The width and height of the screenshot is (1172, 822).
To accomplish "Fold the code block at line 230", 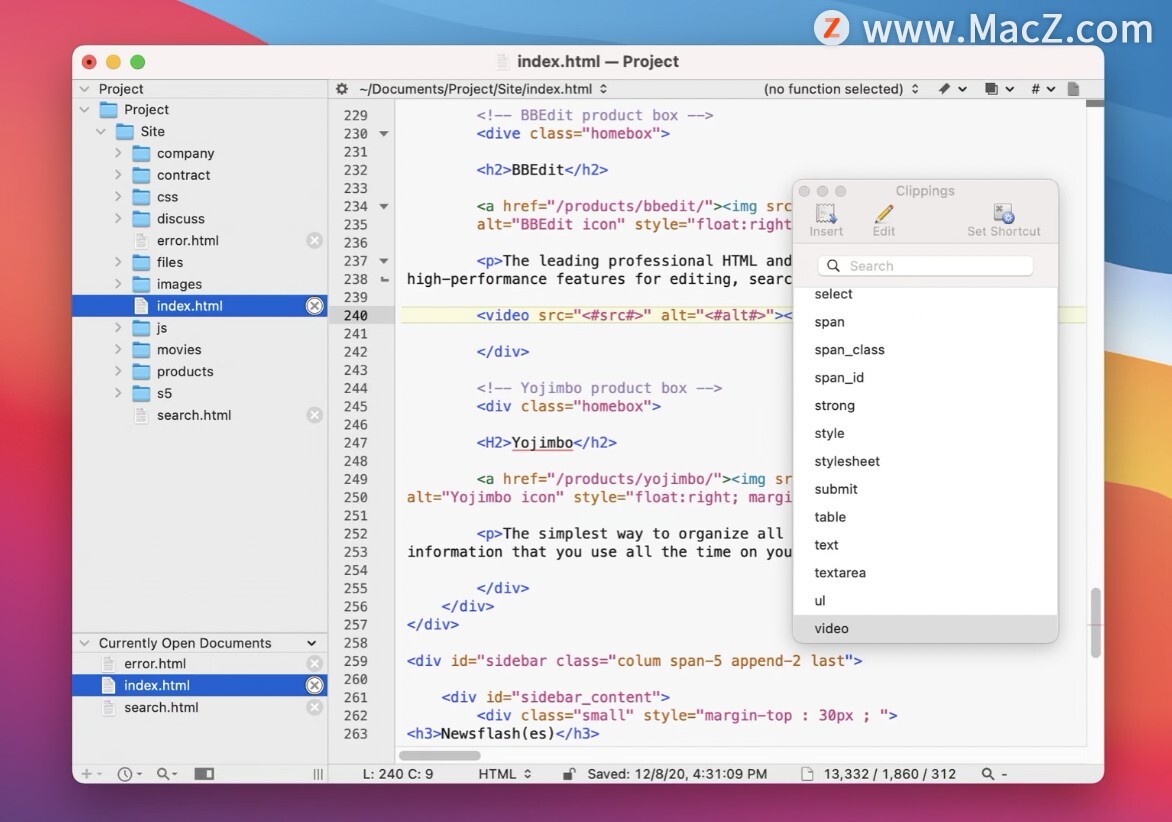I will (x=384, y=134).
